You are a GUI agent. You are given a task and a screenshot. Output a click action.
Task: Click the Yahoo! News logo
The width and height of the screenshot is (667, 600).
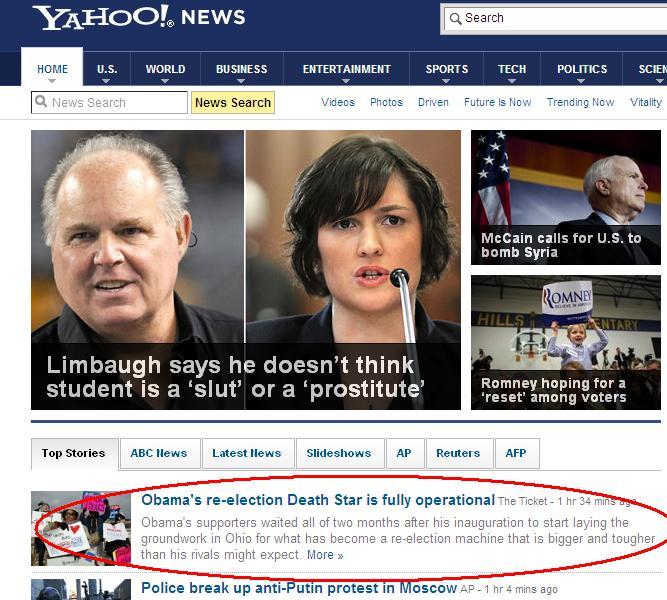coord(139,17)
